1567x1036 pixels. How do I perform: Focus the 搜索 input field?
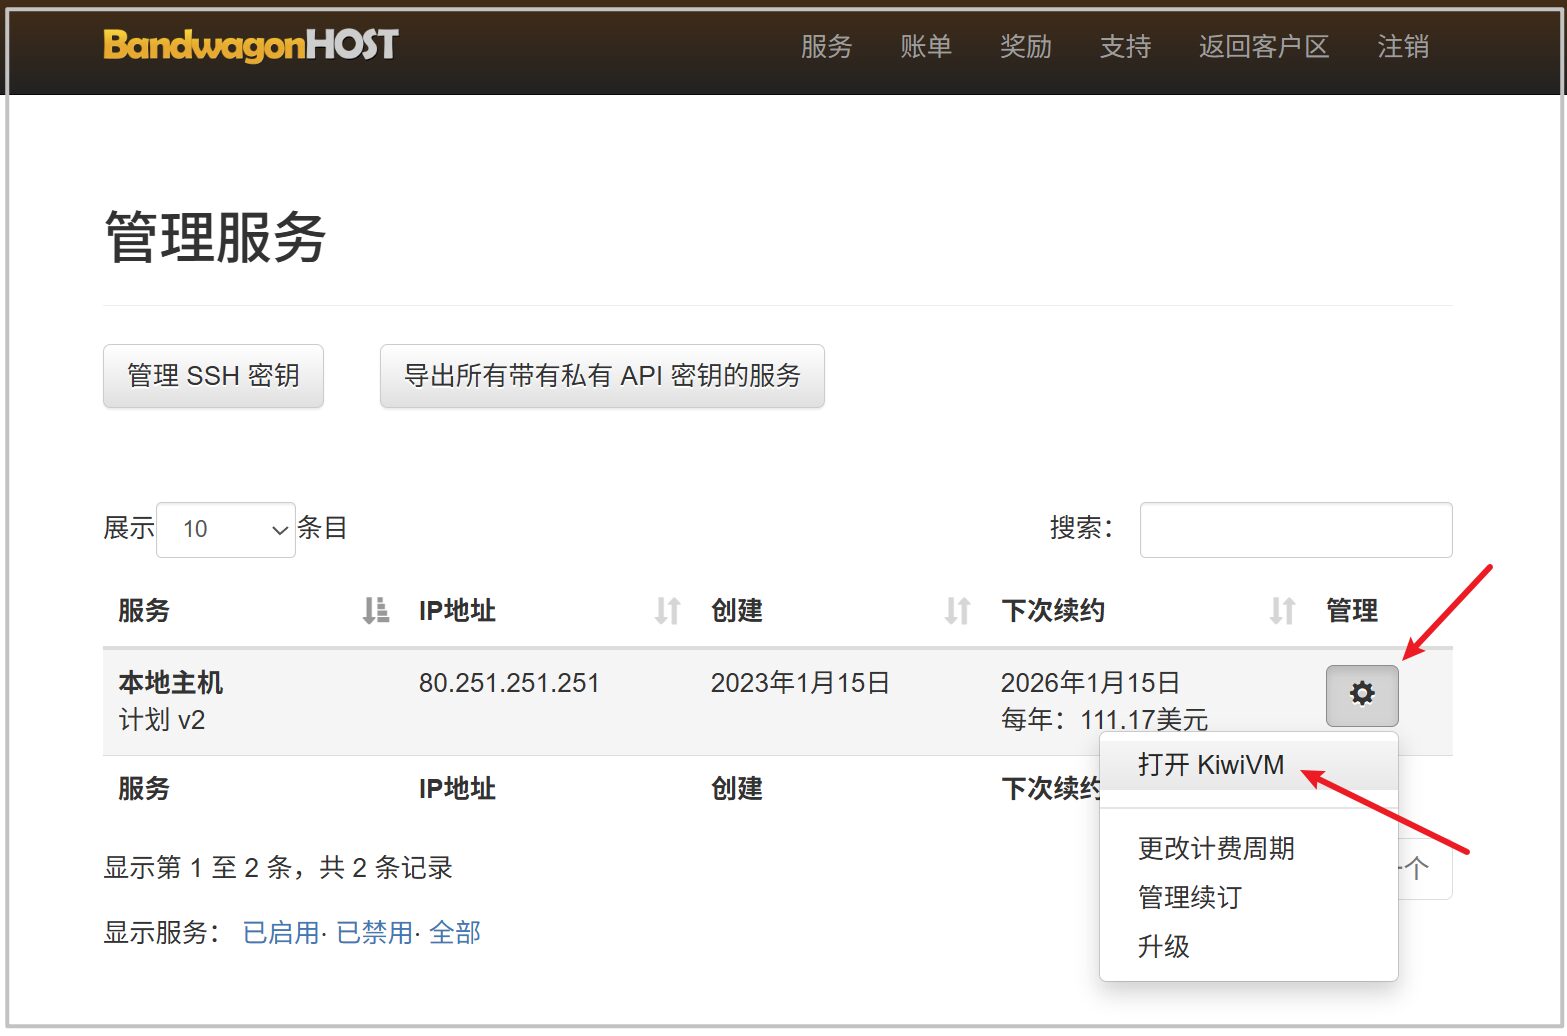(1295, 530)
